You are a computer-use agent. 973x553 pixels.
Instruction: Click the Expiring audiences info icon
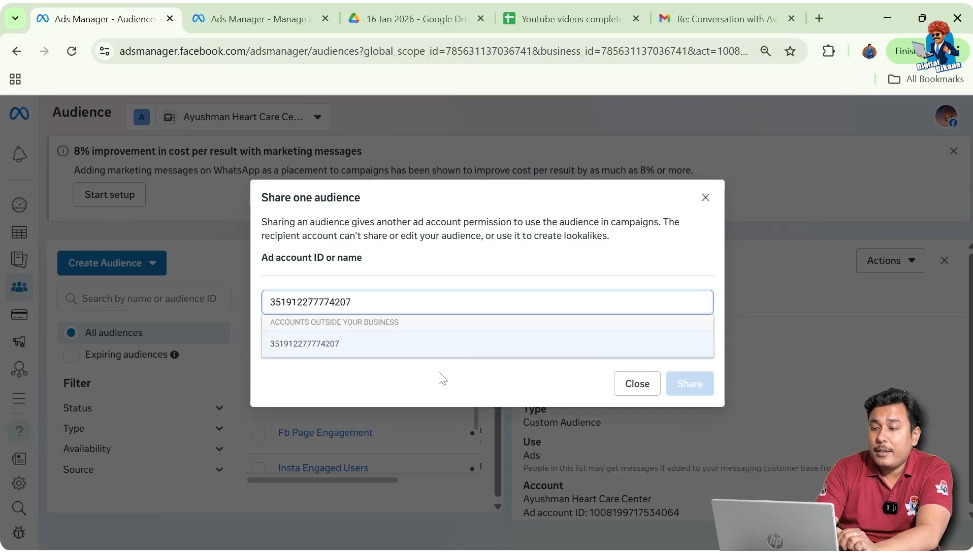174,355
